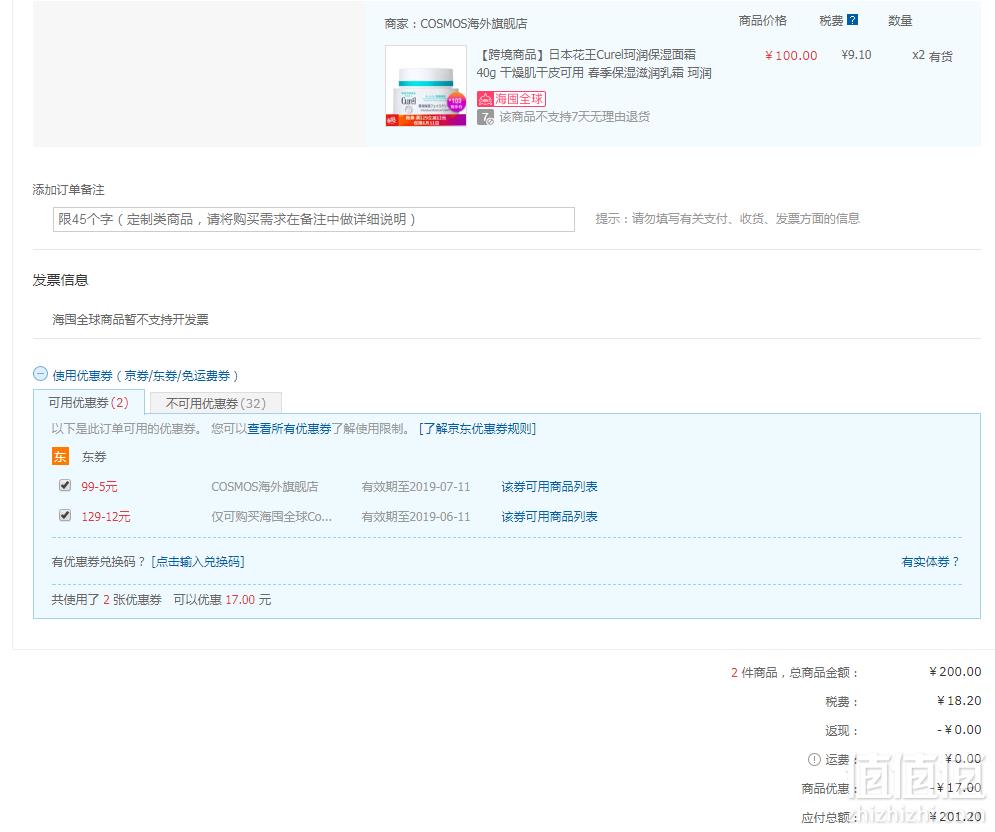Image resolution: width=995 pixels, height=832 pixels.
Task: Click the 有效期至2019-07-11 expiry text
Action: [x=416, y=487]
